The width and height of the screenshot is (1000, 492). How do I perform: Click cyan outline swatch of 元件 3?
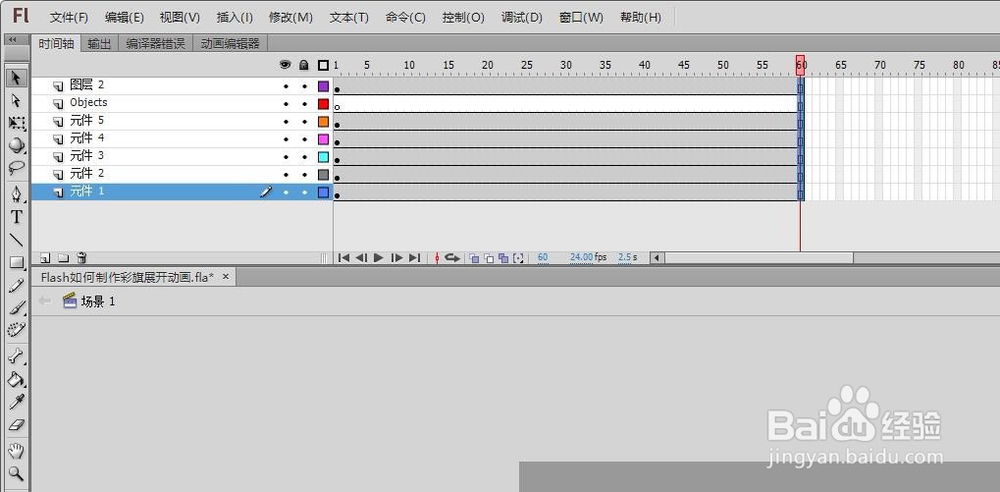(x=323, y=157)
